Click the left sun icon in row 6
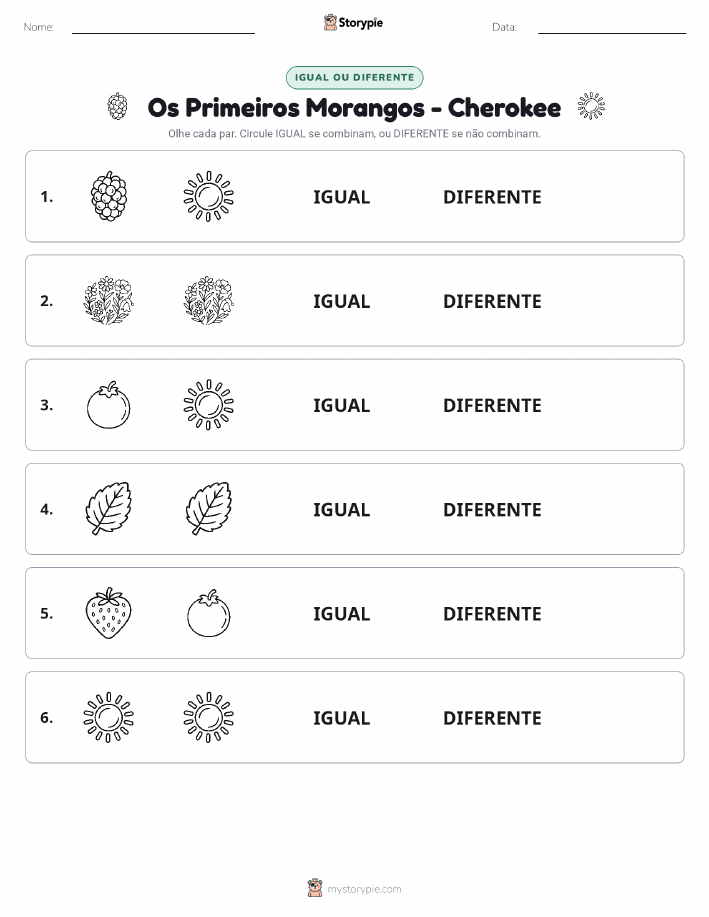709x917 pixels. click(x=109, y=717)
